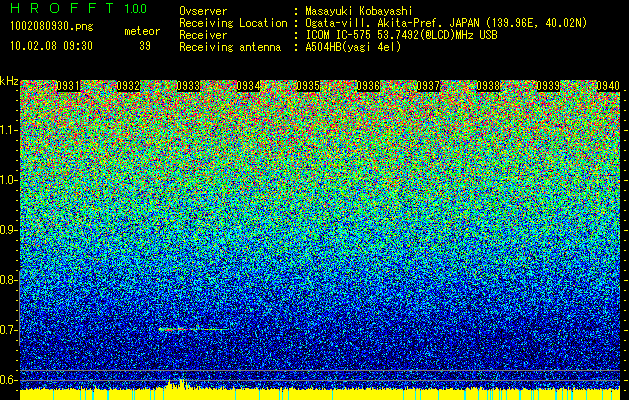The width and height of the screenshot is (629, 400).
Task: Click the 0.8 frequency axis label
Action: coord(8,280)
